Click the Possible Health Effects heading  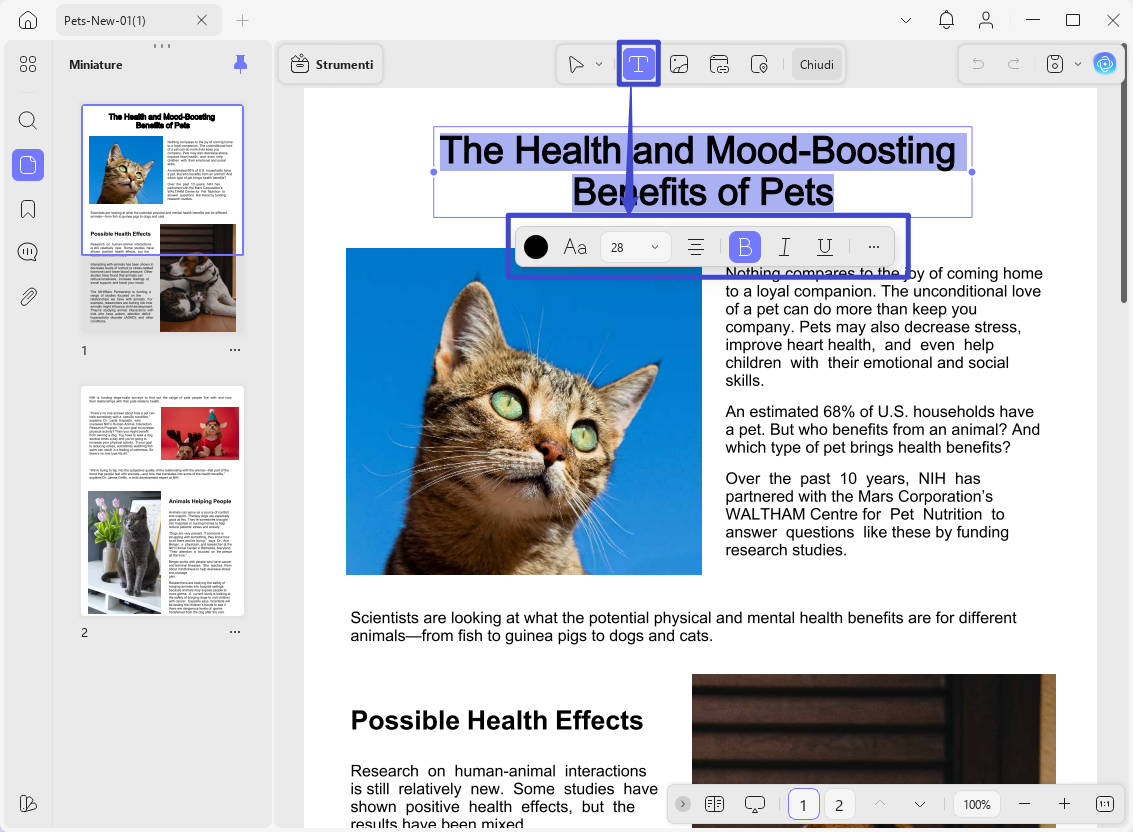(496, 721)
